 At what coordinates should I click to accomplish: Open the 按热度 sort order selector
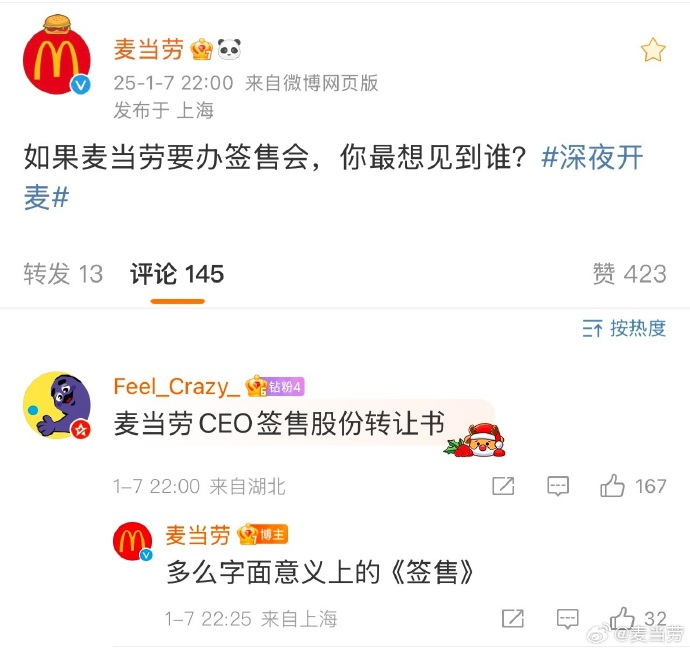pyautogui.click(x=624, y=328)
